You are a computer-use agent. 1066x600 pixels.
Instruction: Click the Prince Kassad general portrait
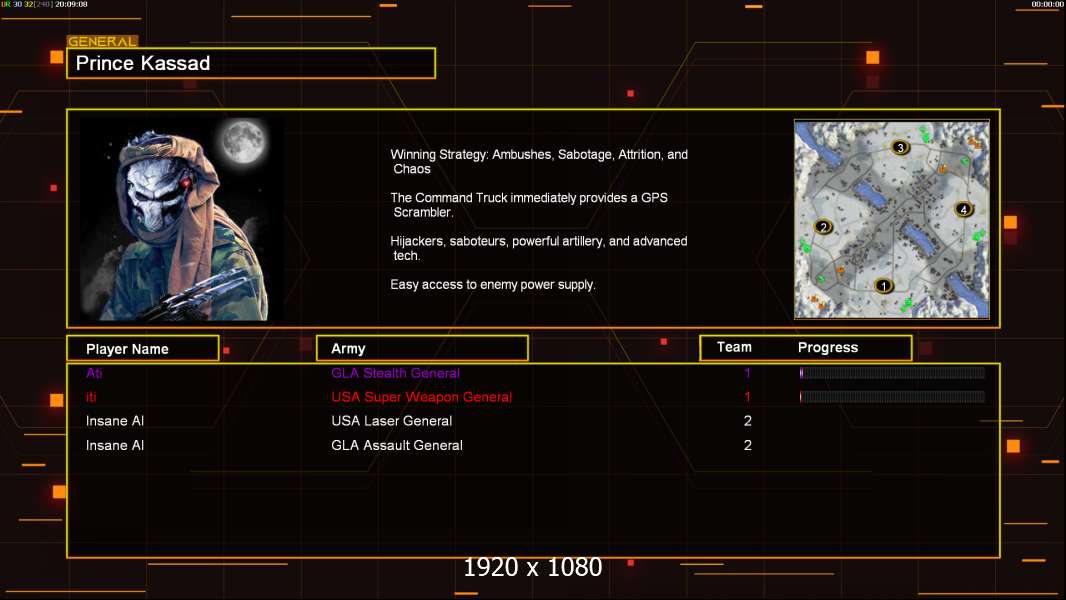[x=181, y=219]
